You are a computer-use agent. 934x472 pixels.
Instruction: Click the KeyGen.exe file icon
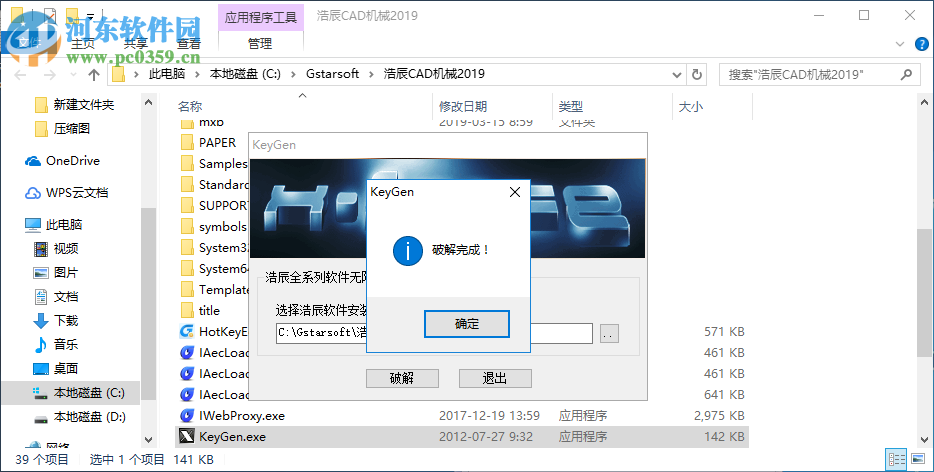click(x=187, y=437)
